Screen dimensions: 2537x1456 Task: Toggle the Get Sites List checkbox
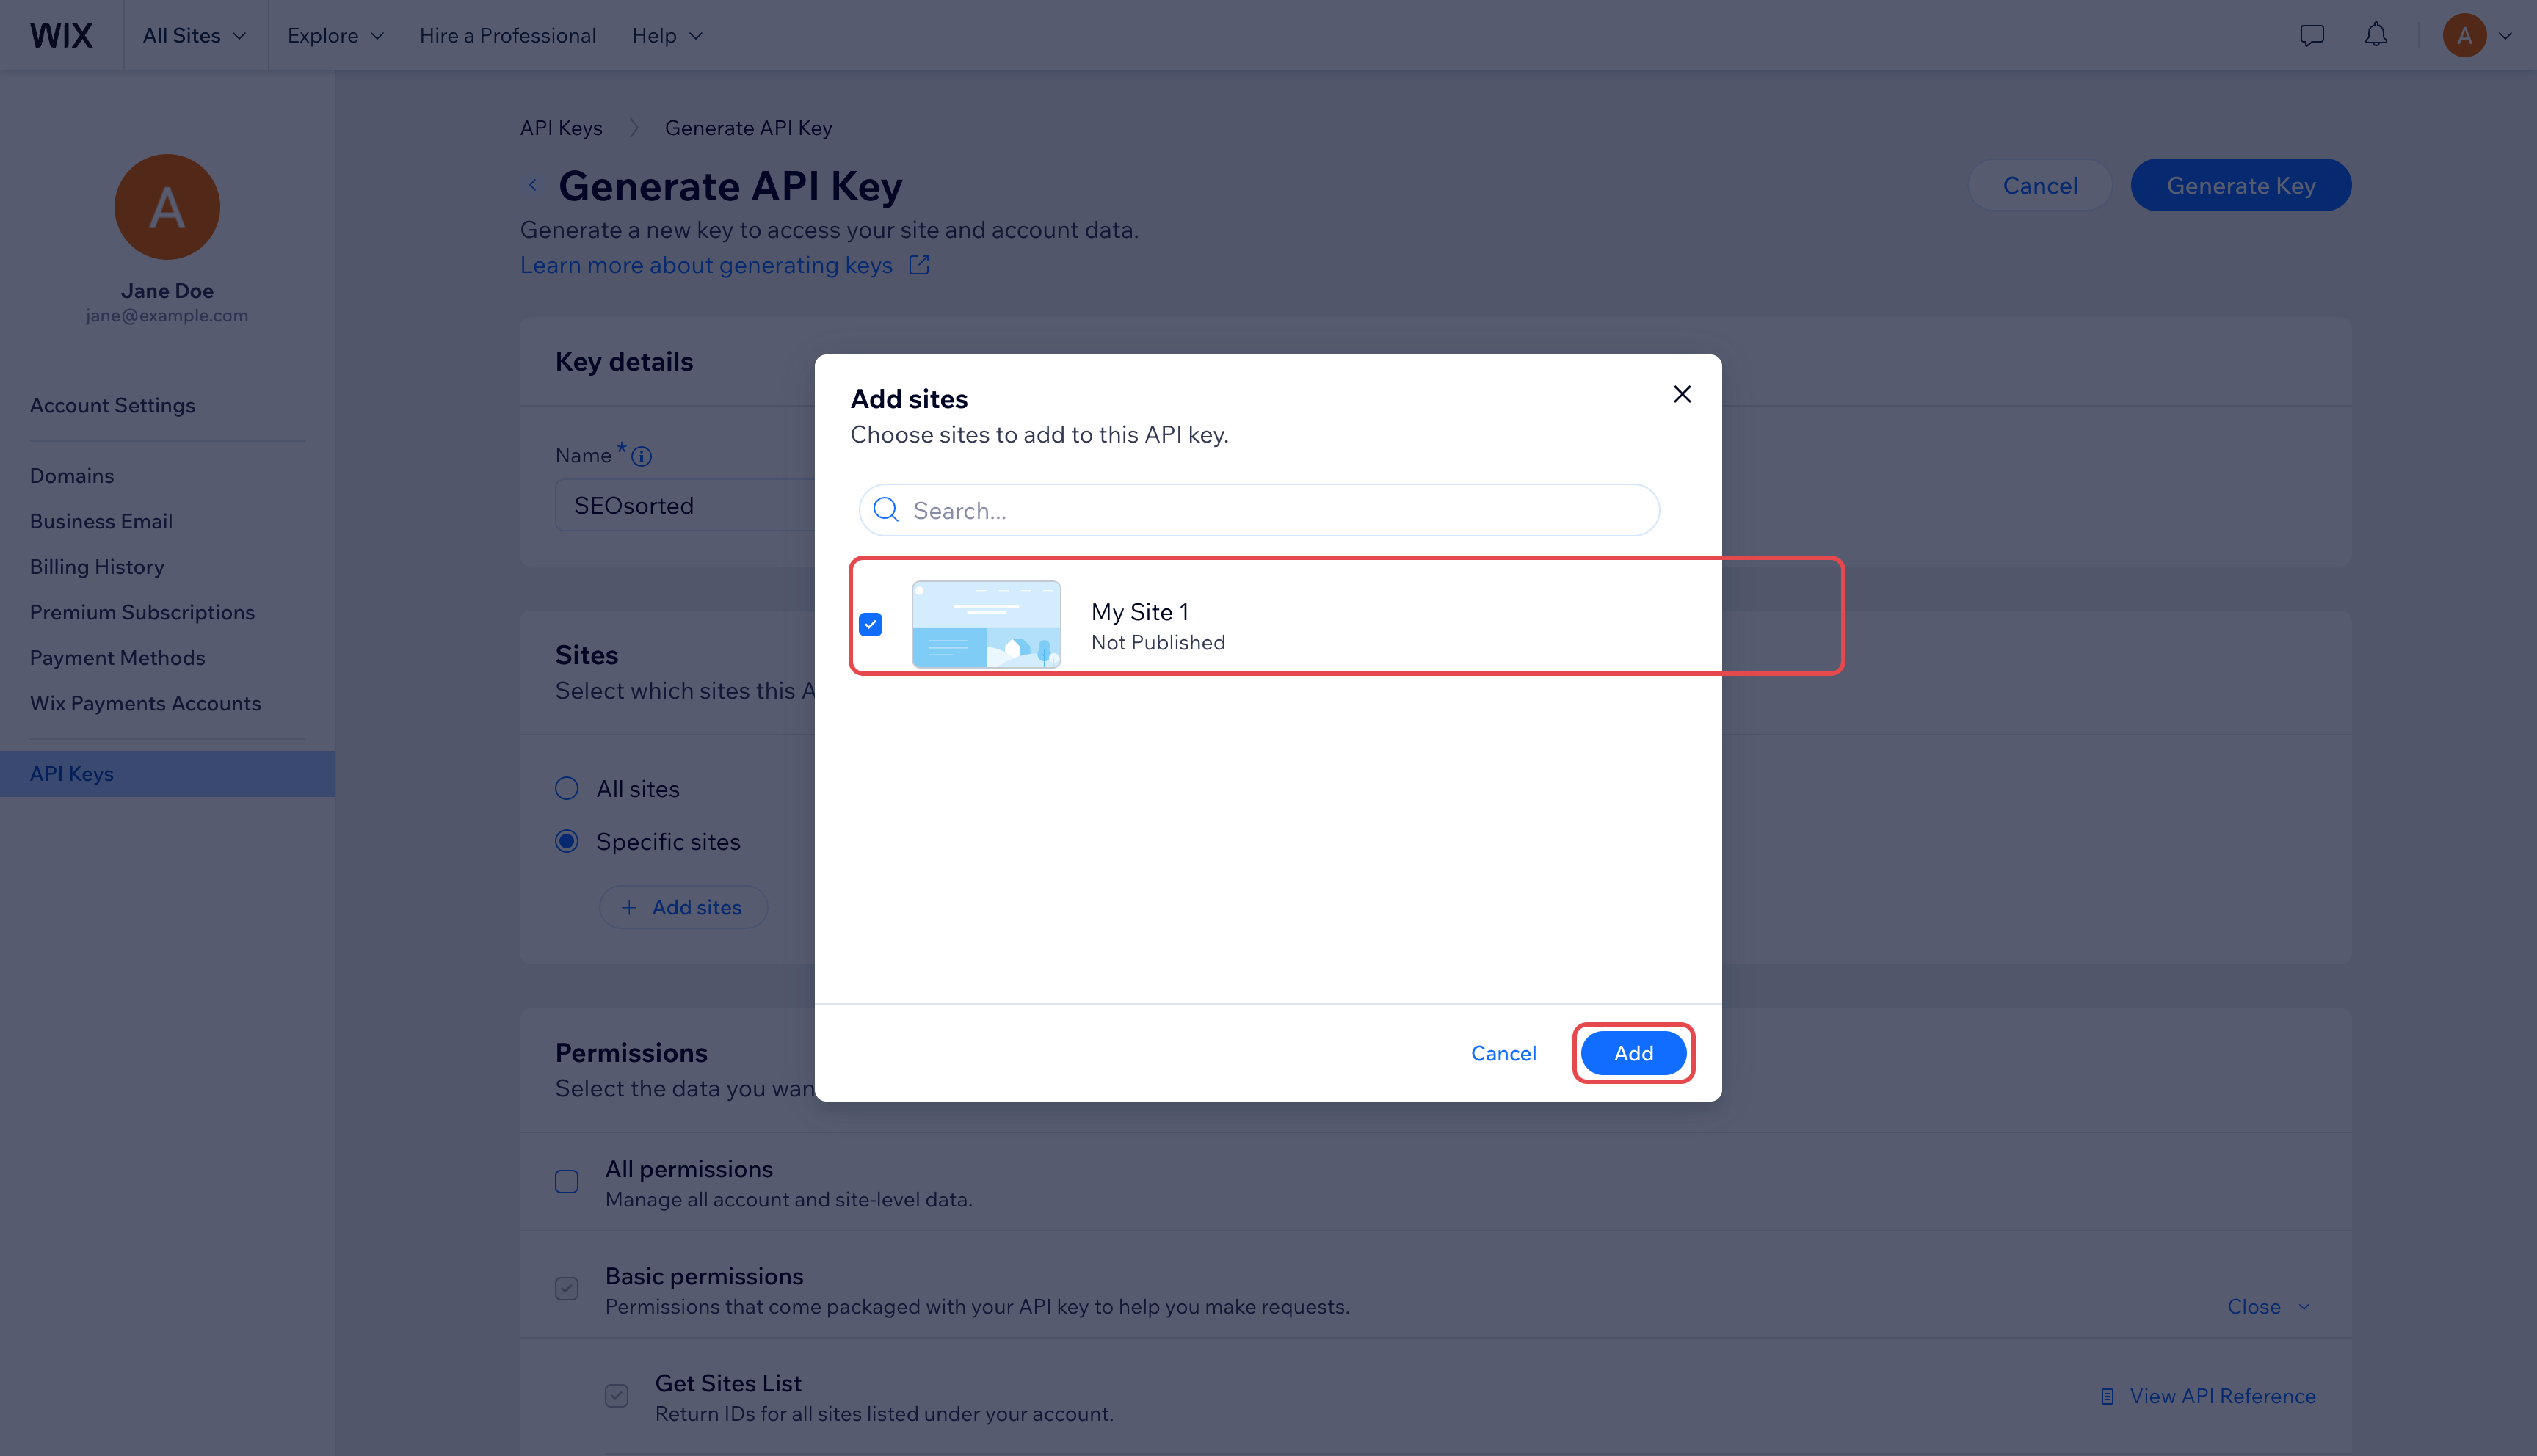point(617,1395)
